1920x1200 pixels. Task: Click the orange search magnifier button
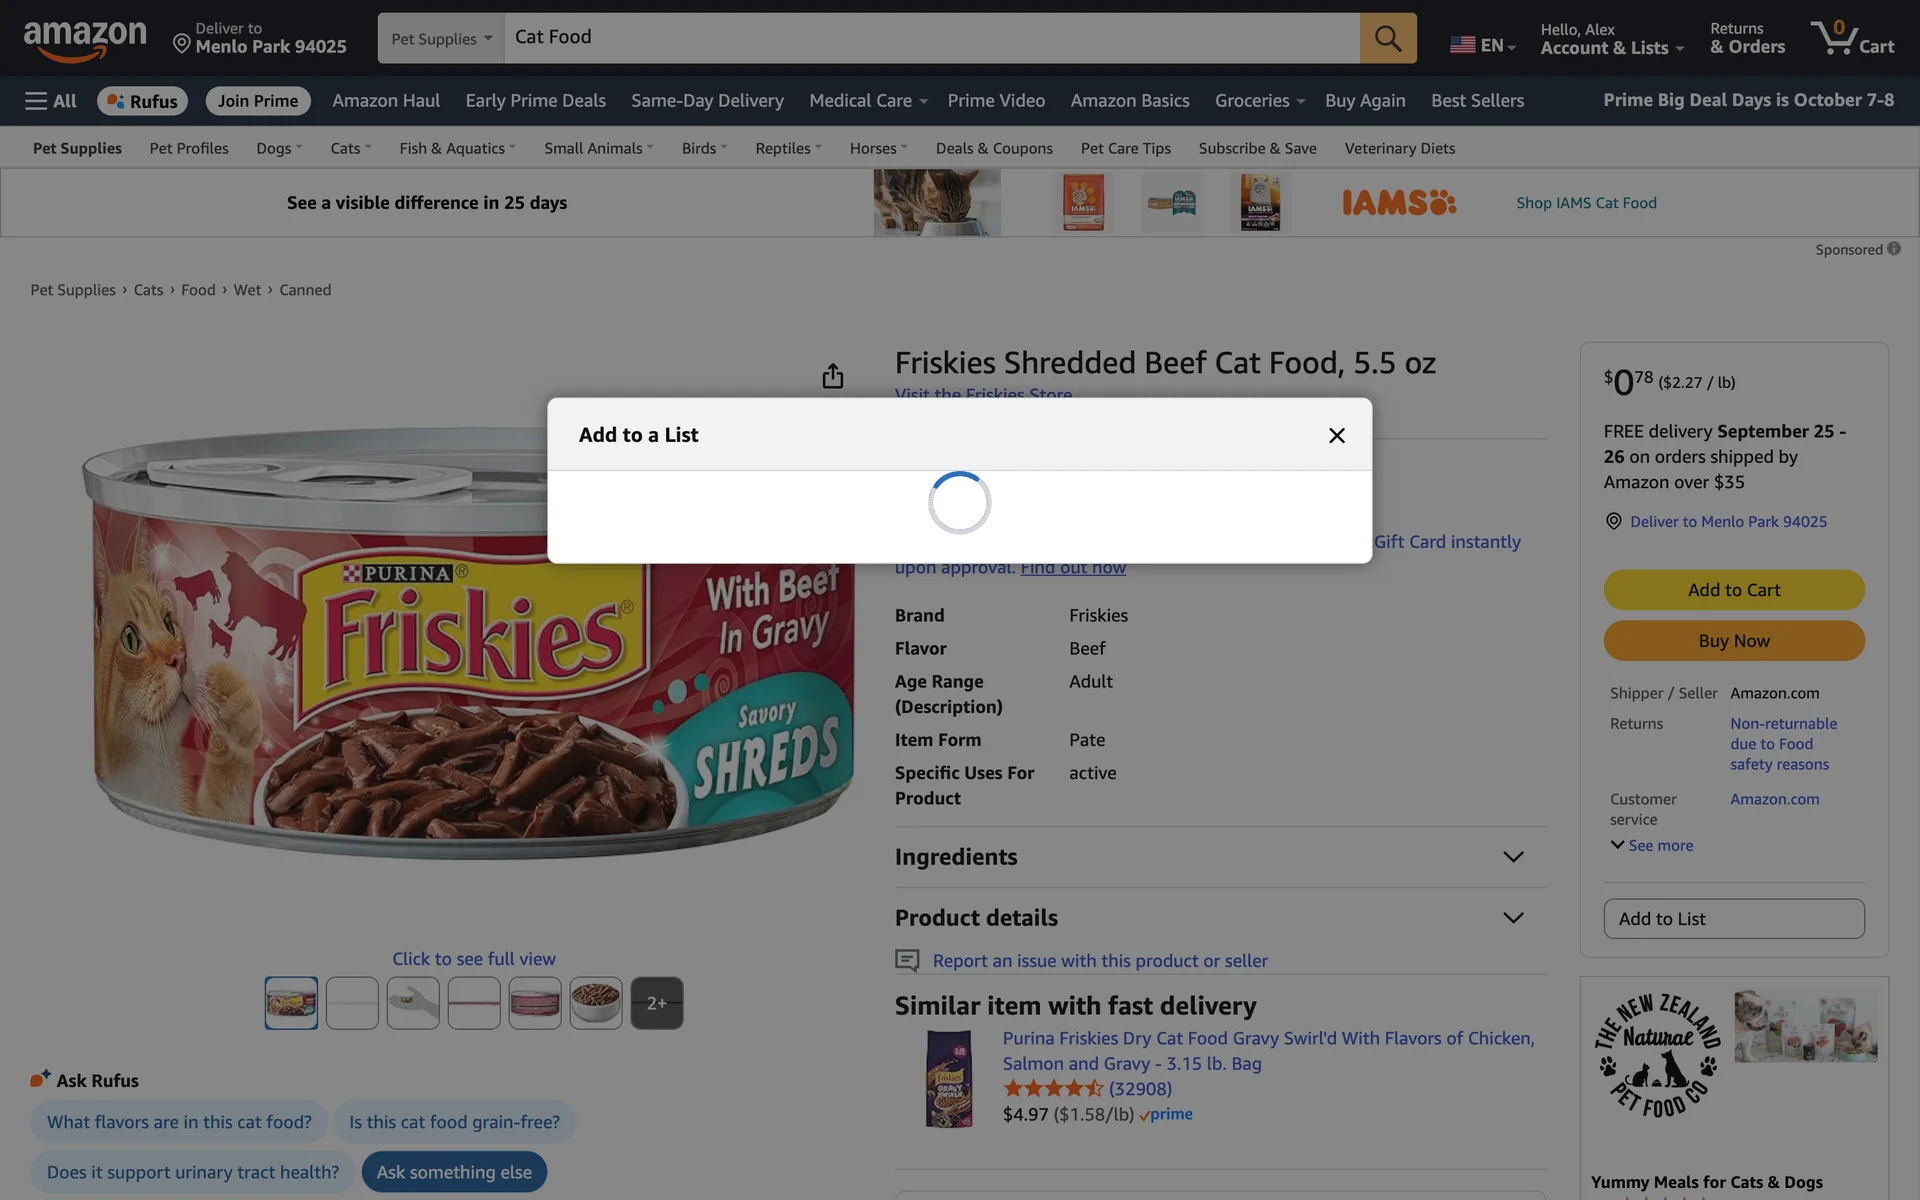pyautogui.click(x=1387, y=38)
